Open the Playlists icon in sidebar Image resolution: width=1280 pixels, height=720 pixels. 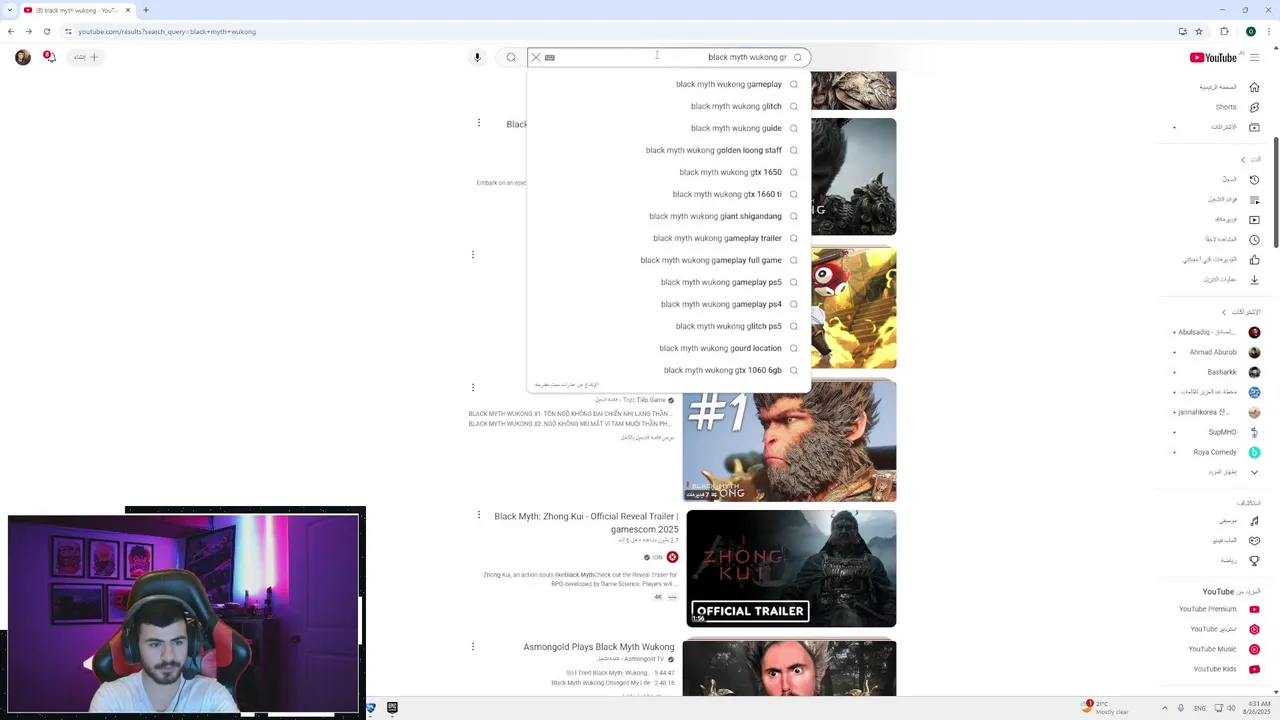(1254, 200)
